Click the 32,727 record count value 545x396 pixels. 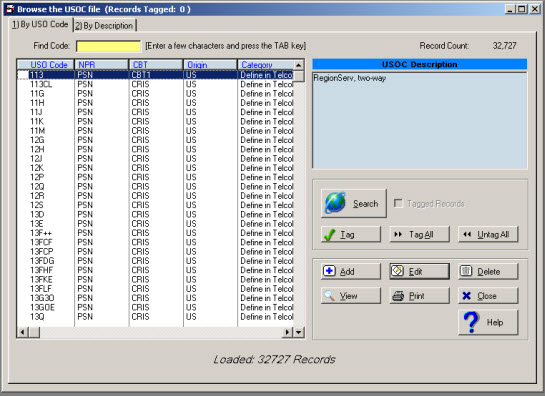pyautogui.click(x=504, y=46)
